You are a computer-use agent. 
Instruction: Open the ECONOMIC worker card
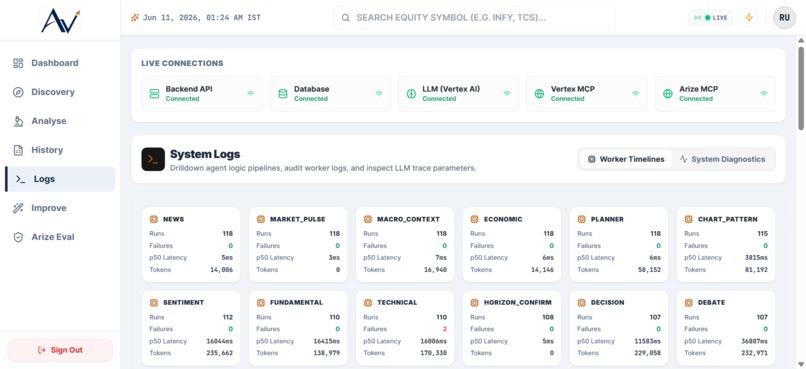[x=511, y=245]
